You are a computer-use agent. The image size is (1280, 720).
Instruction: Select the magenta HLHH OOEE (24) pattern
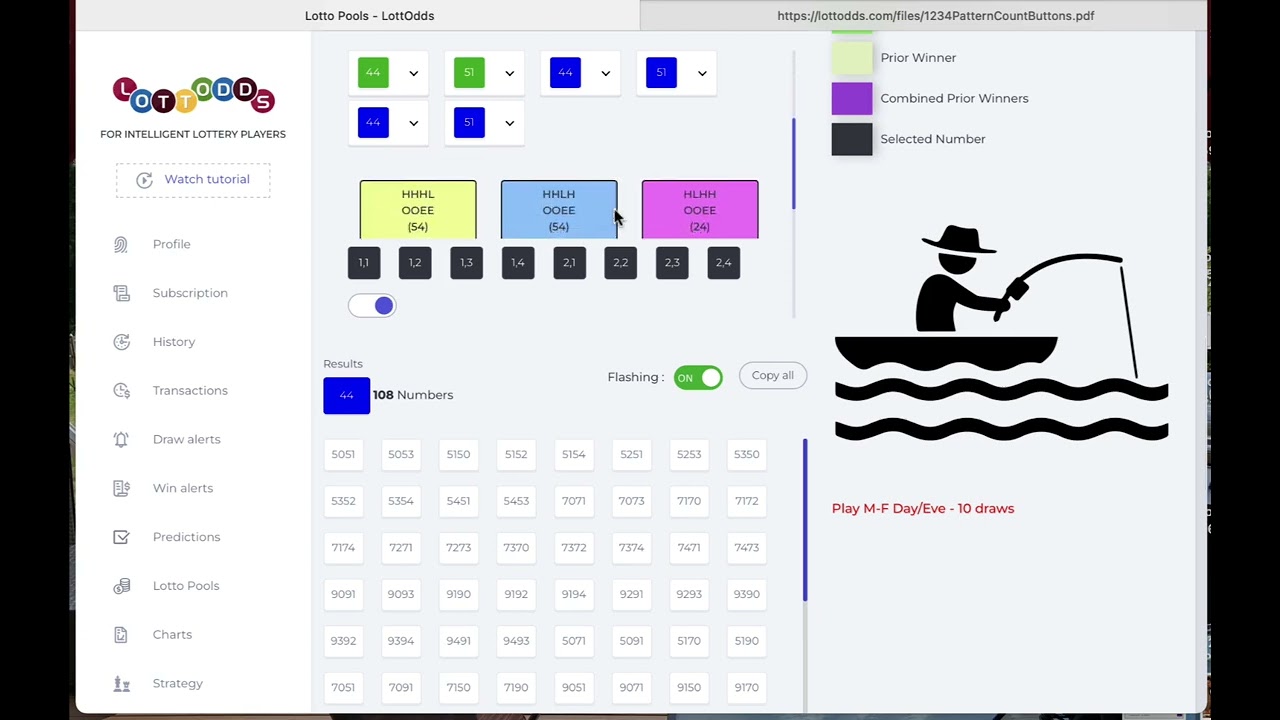(x=700, y=210)
